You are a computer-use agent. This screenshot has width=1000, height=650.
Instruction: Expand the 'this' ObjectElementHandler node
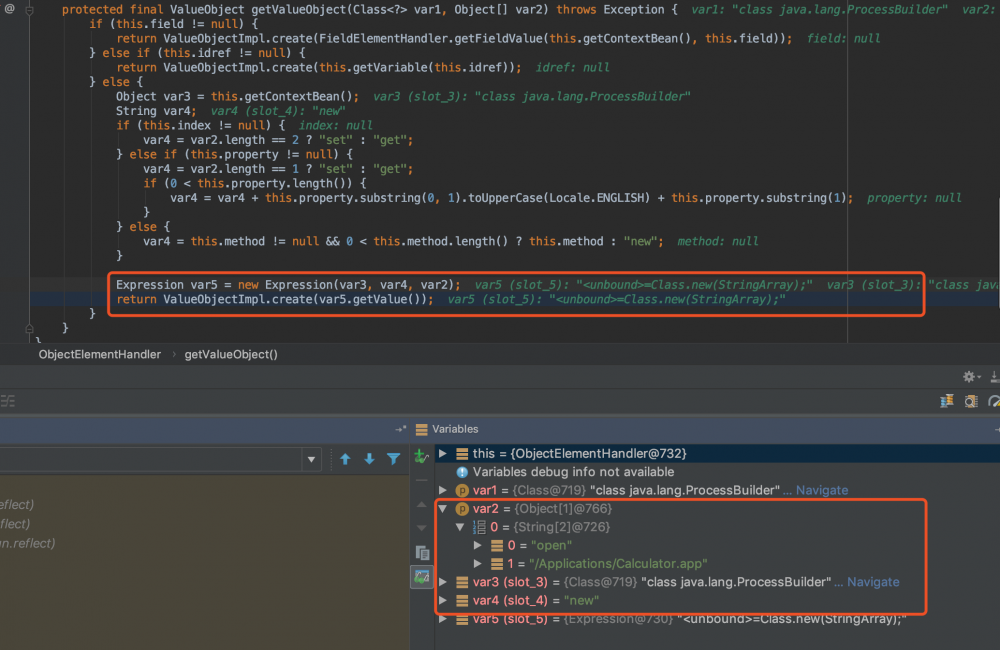[443, 454]
